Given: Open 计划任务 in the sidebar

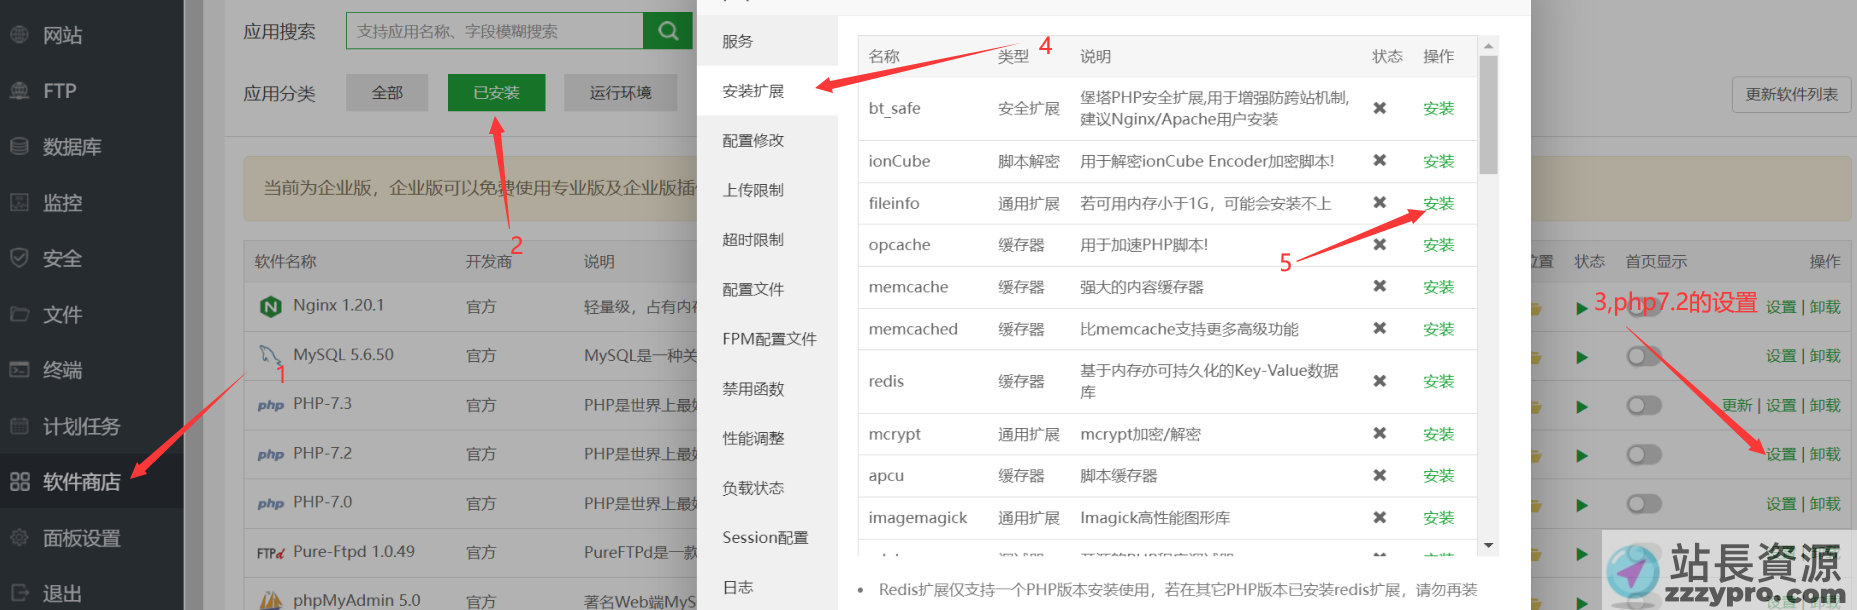Looking at the screenshot, I should [81, 426].
